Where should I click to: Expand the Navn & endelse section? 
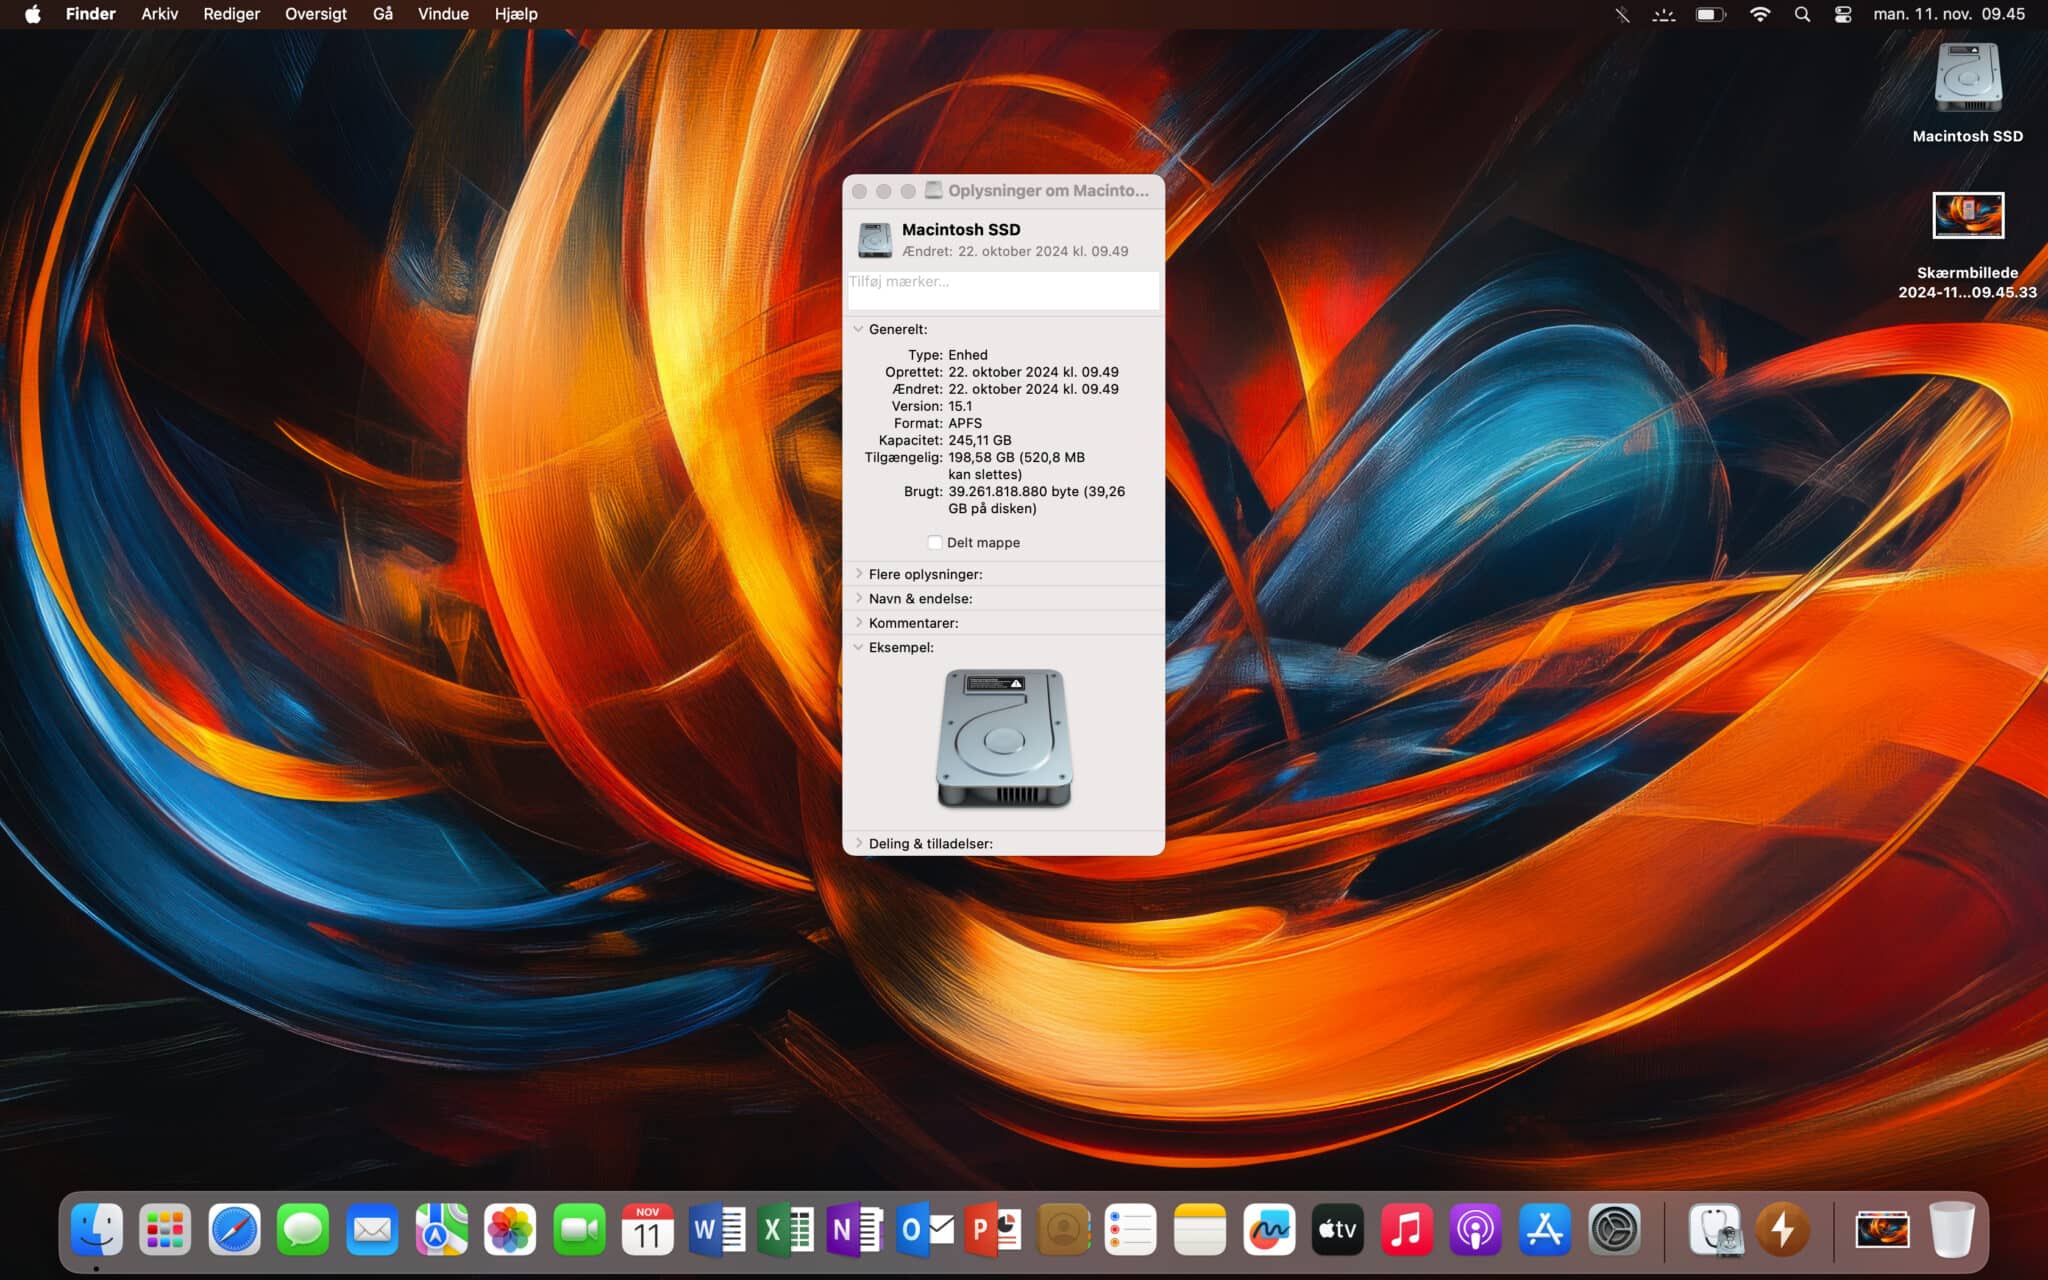(858, 598)
